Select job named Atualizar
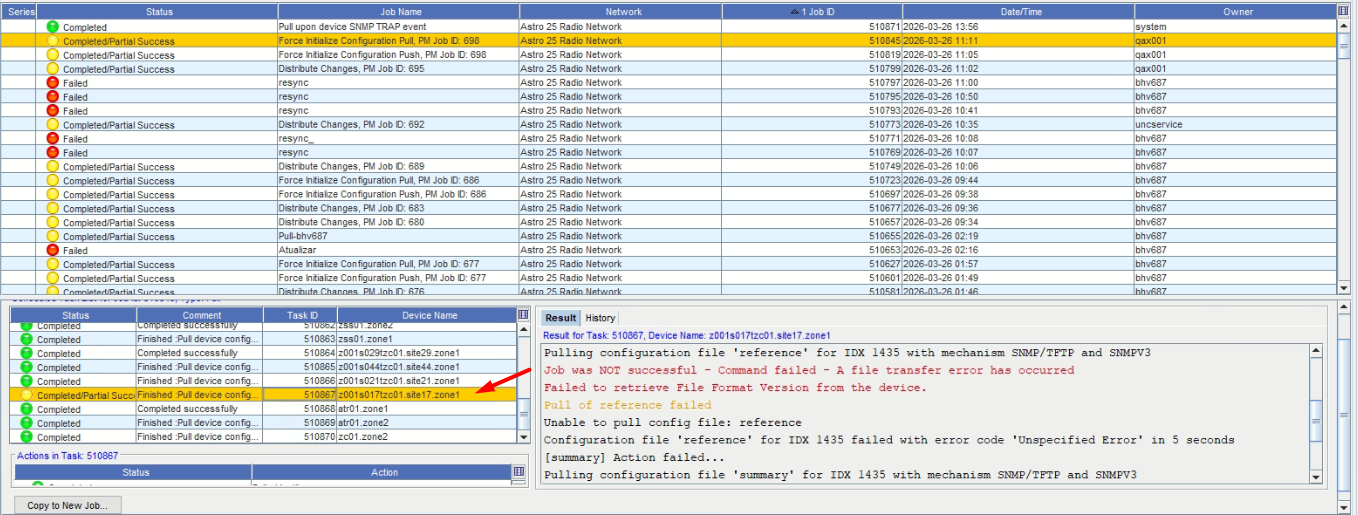1358x515 pixels. coord(398,250)
